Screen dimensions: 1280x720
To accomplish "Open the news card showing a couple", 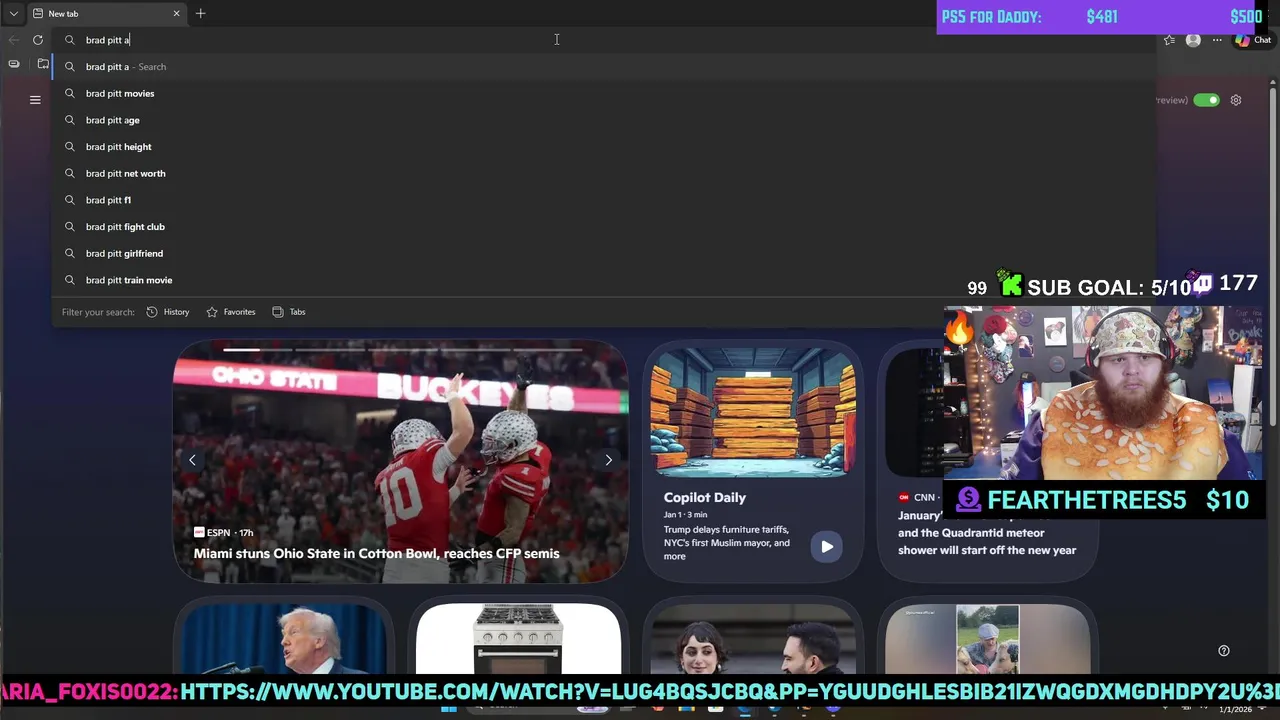I will (752, 638).
